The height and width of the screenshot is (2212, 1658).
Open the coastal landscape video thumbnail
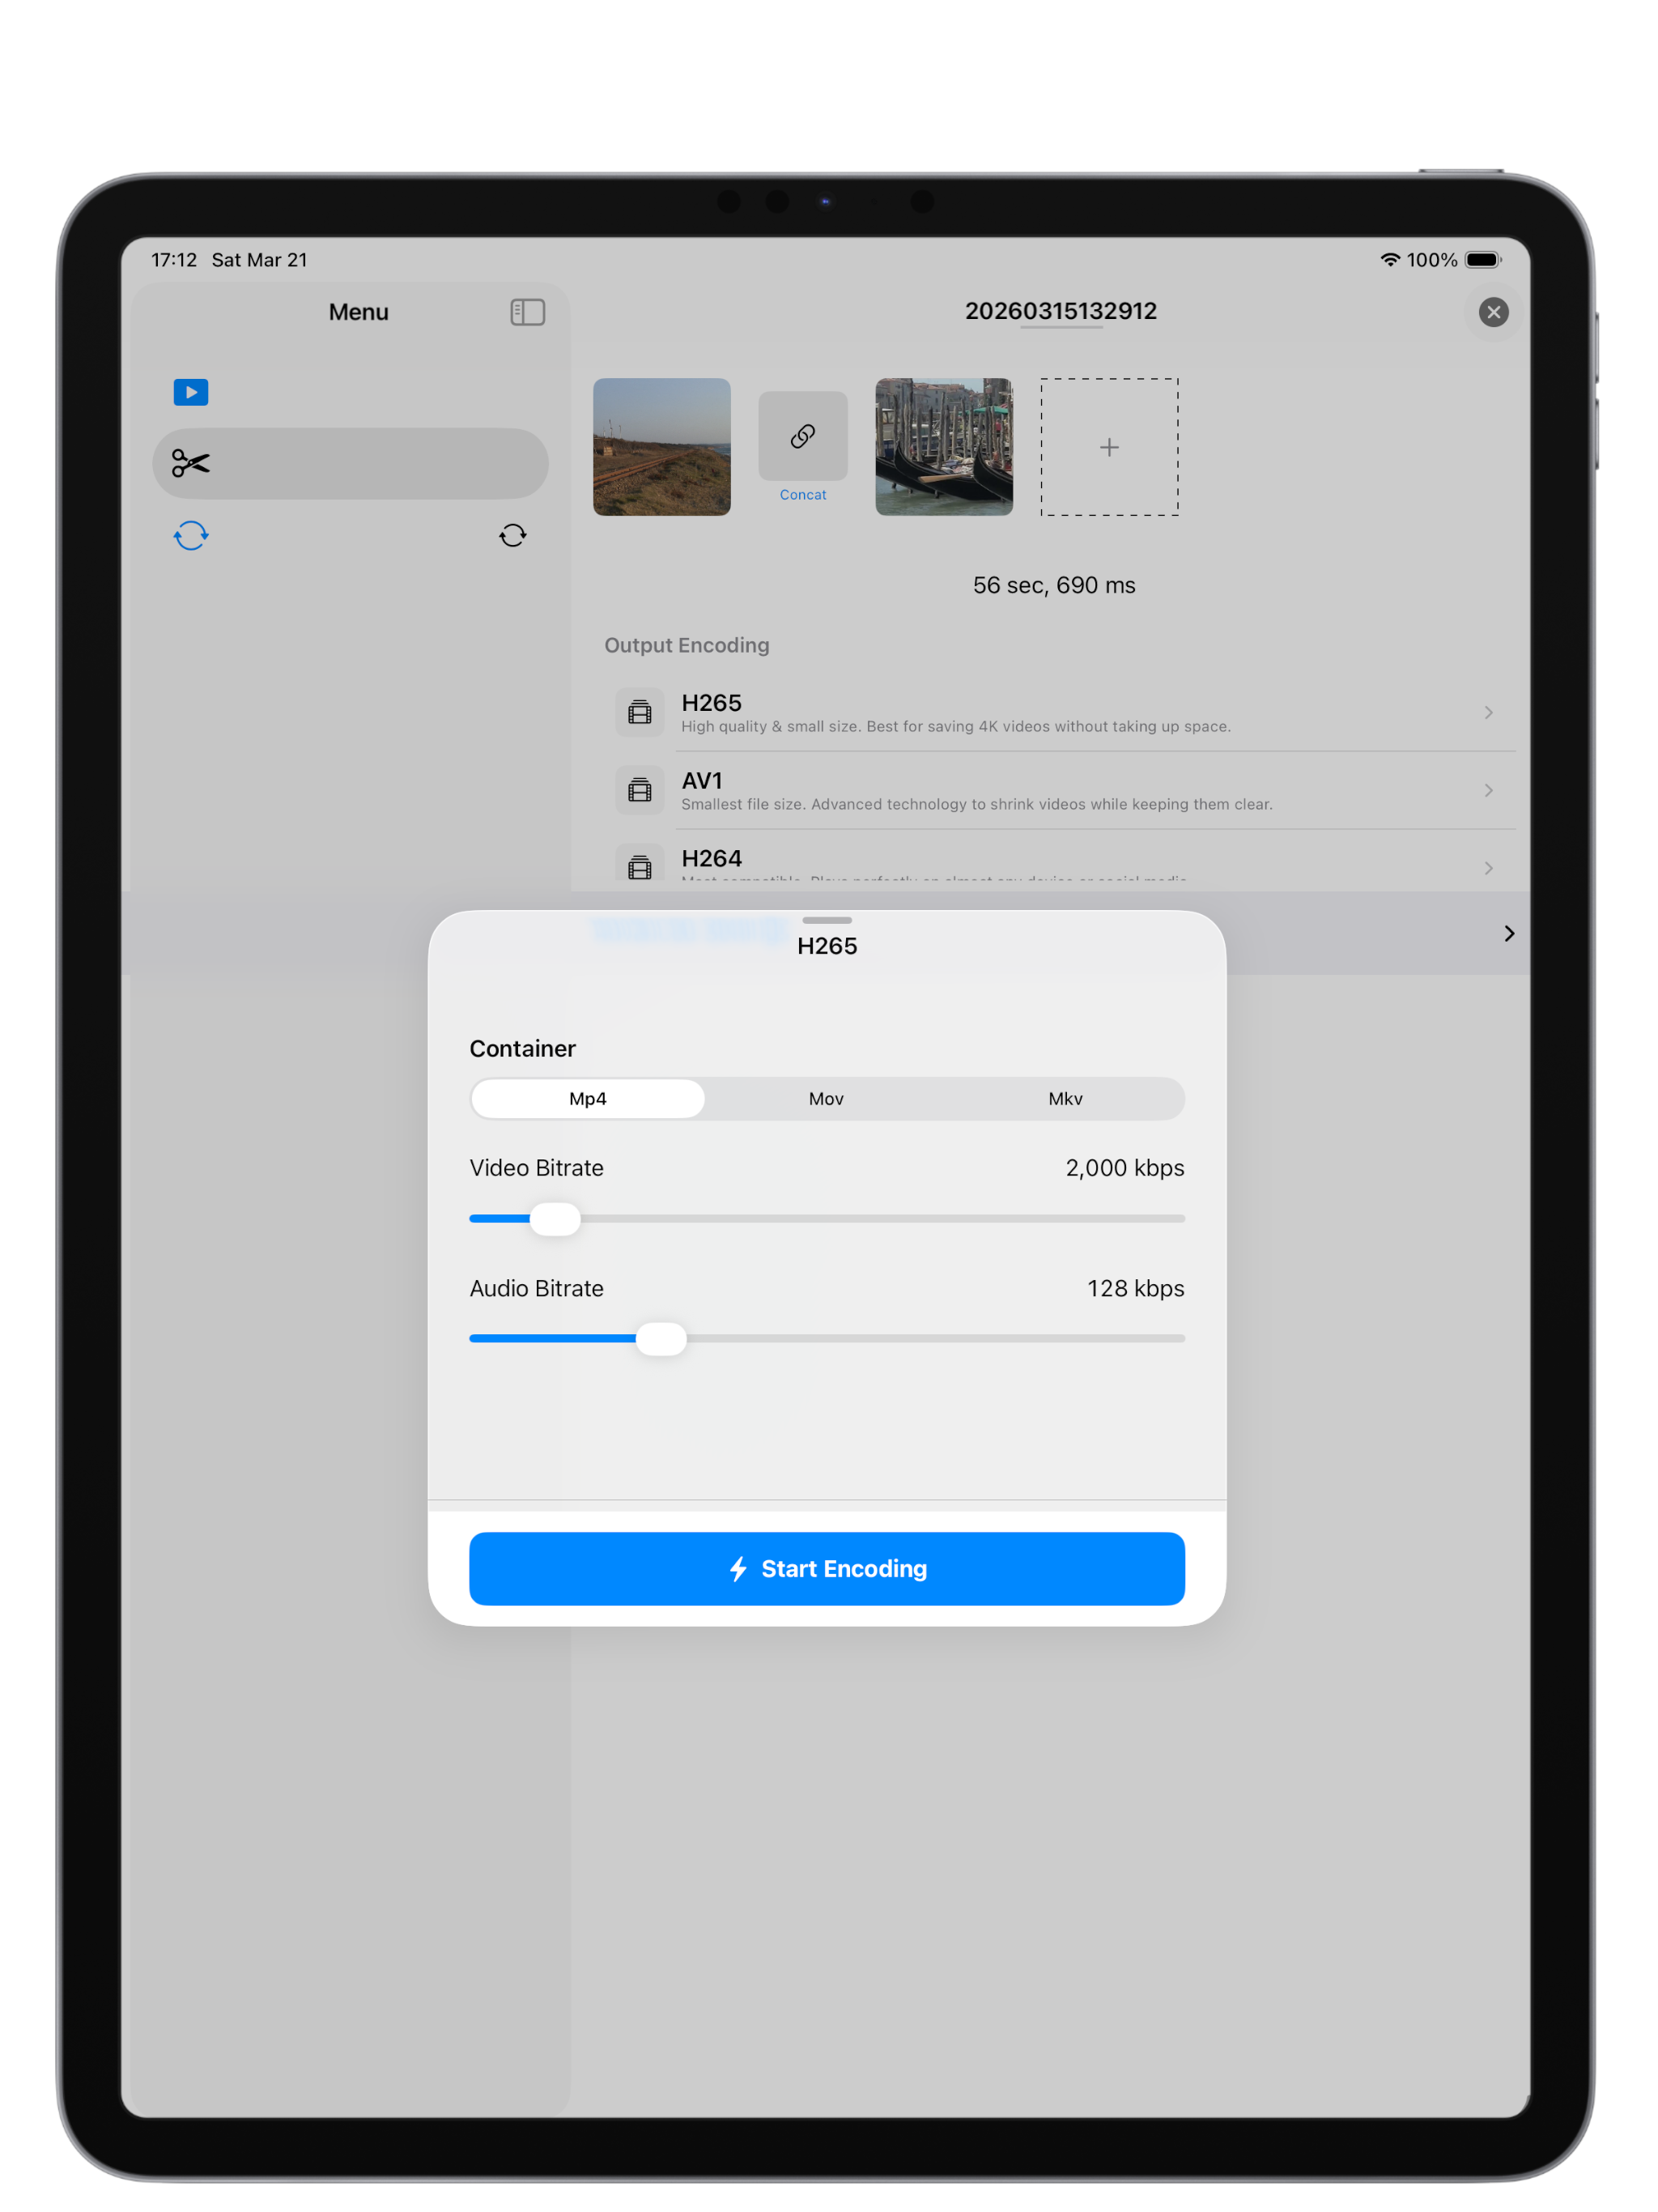click(662, 447)
